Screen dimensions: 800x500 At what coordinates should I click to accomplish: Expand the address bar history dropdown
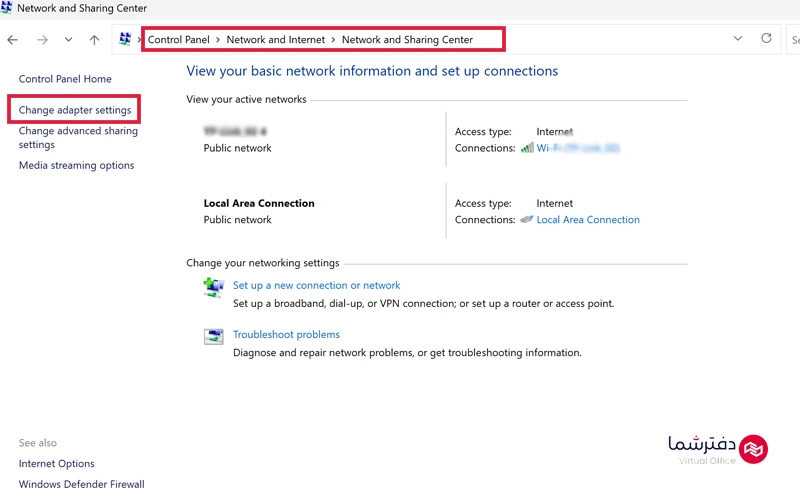tap(738, 39)
